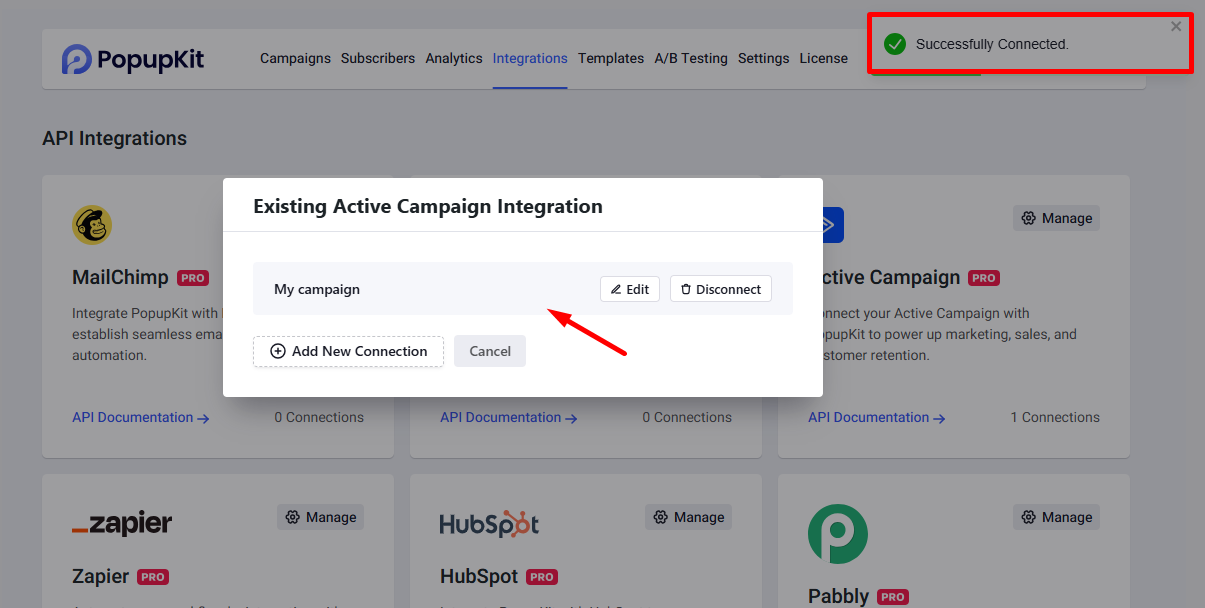Switch to the Subscribers tab
The image size is (1205, 608).
point(378,58)
